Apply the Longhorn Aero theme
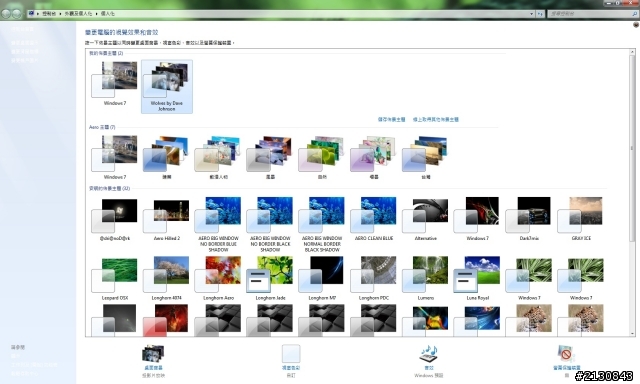Image resolution: width=640 pixels, height=384 pixels. point(218,278)
